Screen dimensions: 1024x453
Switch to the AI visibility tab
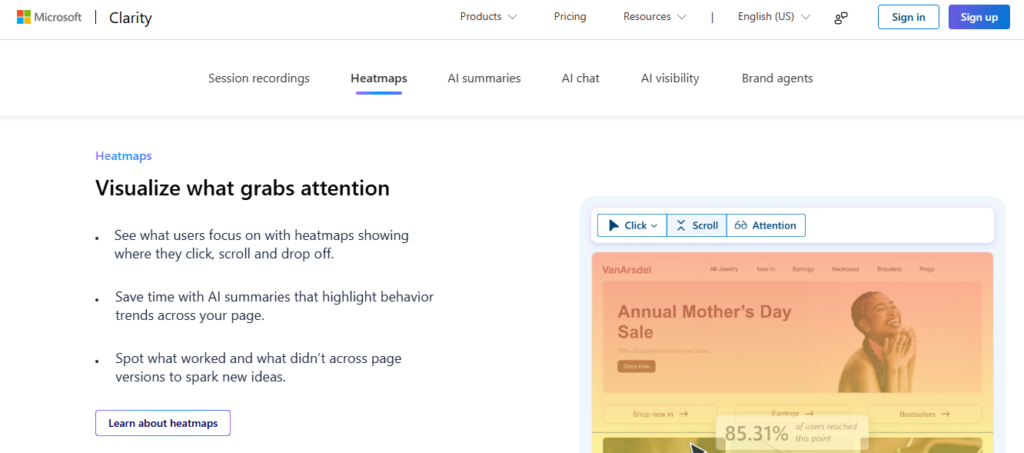(x=670, y=78)
